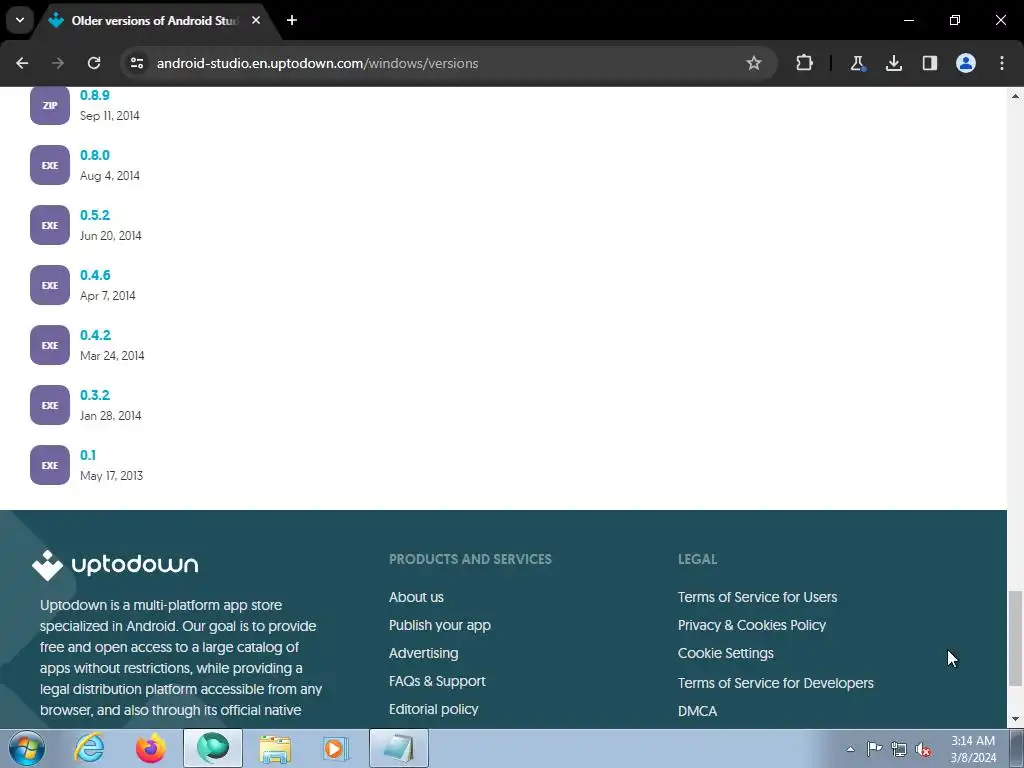This screenshot has width=1024, height=768.
Task: Close the Older versions of Android Studio tab
Action: point(256,20)
